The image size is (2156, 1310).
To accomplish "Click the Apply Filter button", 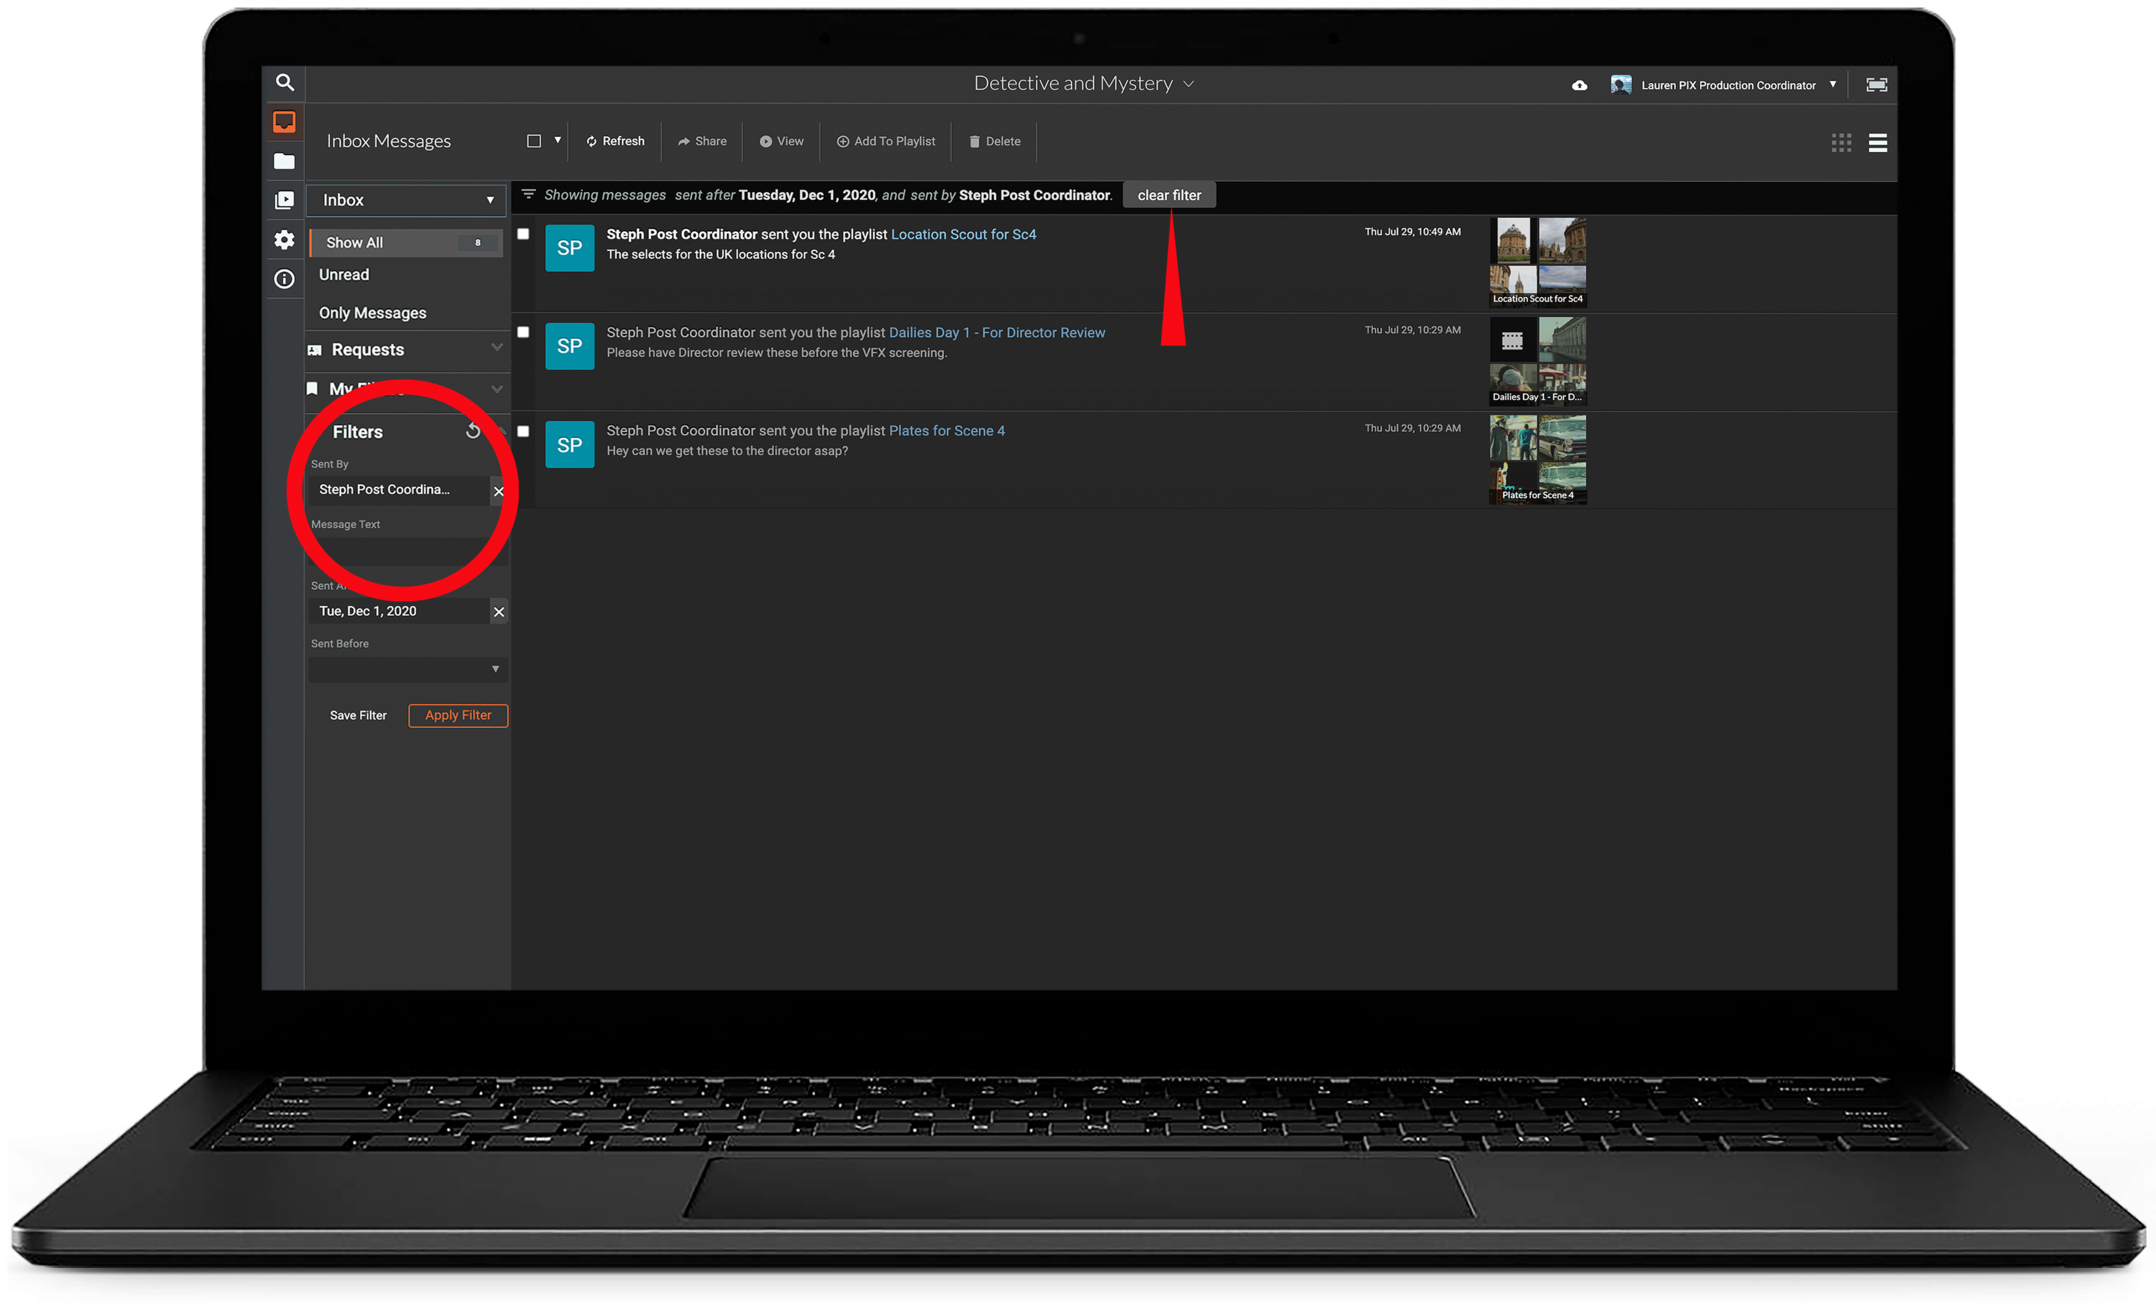I will (458, 715).
